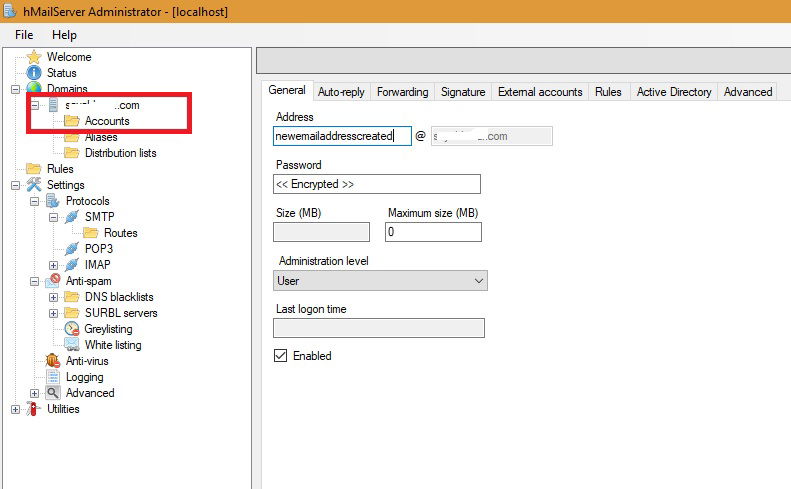Select Greylisting in the tree
Screen dimensions: 791x489
(x=108, y=329)
